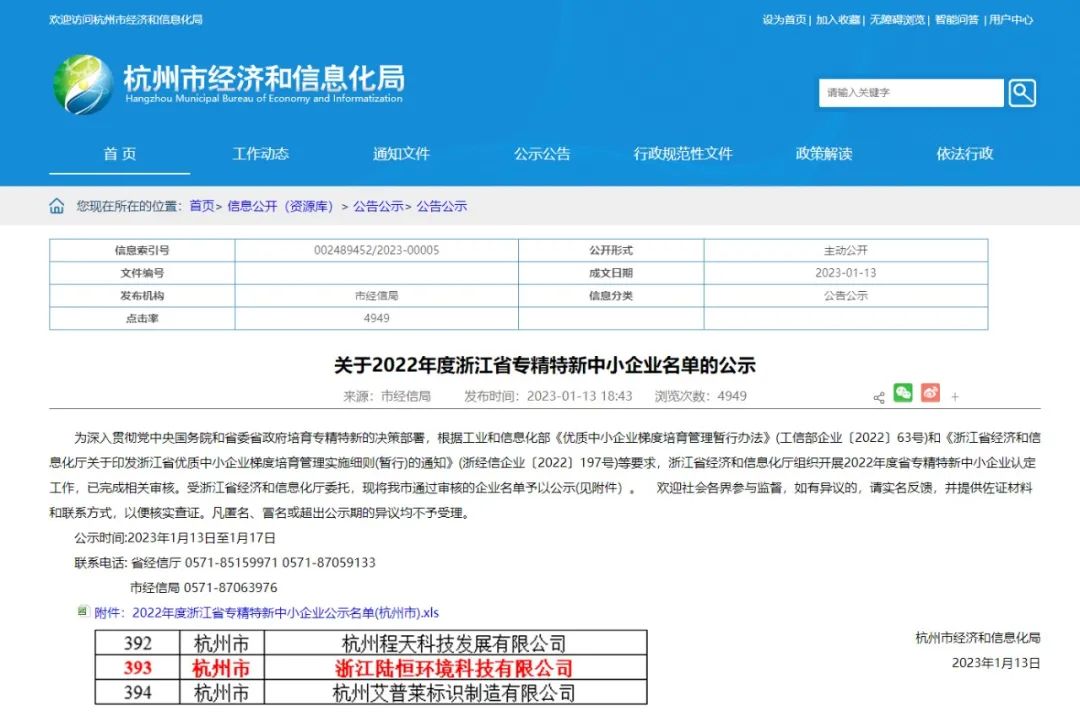Click the signature date 2023年1月13日

pyautogui.click(x=996, y=663)
